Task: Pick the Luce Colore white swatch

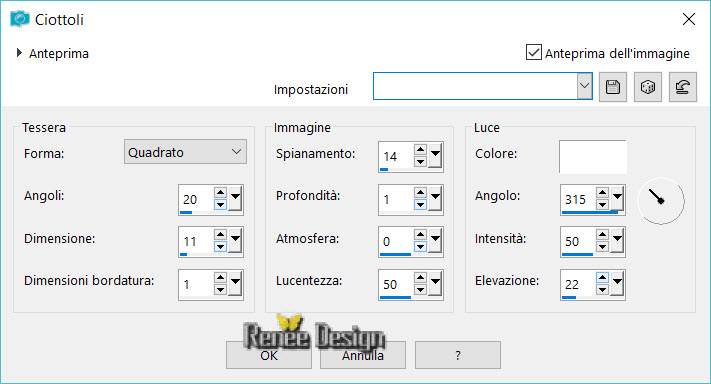Action: 593,156
